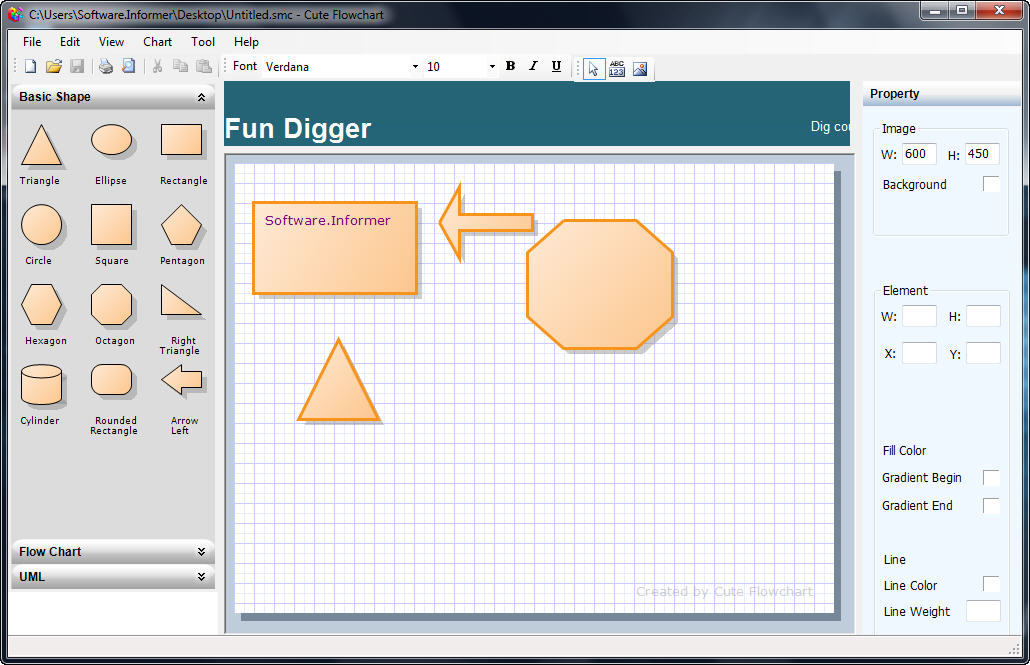Expand the UML shapes panel
The height and width of the screenshot is (665, 1030).
coord(201,577)
